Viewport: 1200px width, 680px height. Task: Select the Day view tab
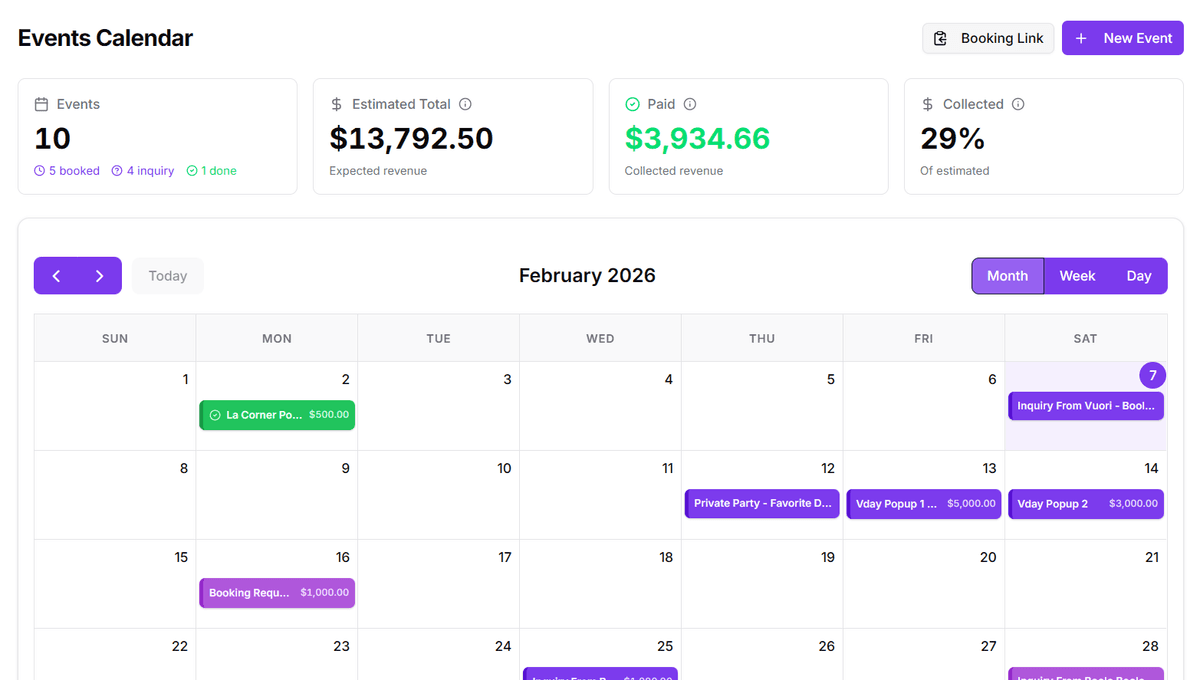tap(1139, 275)
